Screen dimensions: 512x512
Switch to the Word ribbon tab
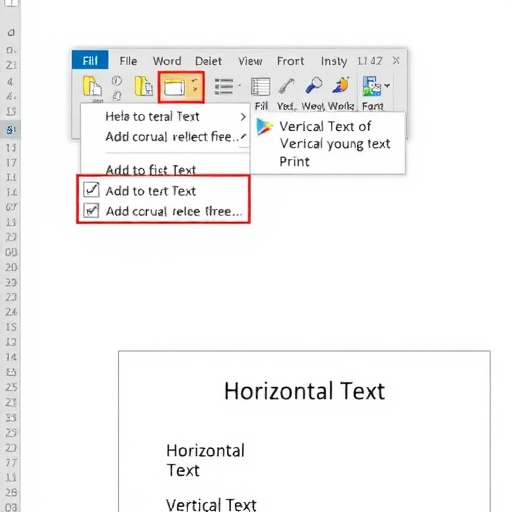[x=167, y=61]
